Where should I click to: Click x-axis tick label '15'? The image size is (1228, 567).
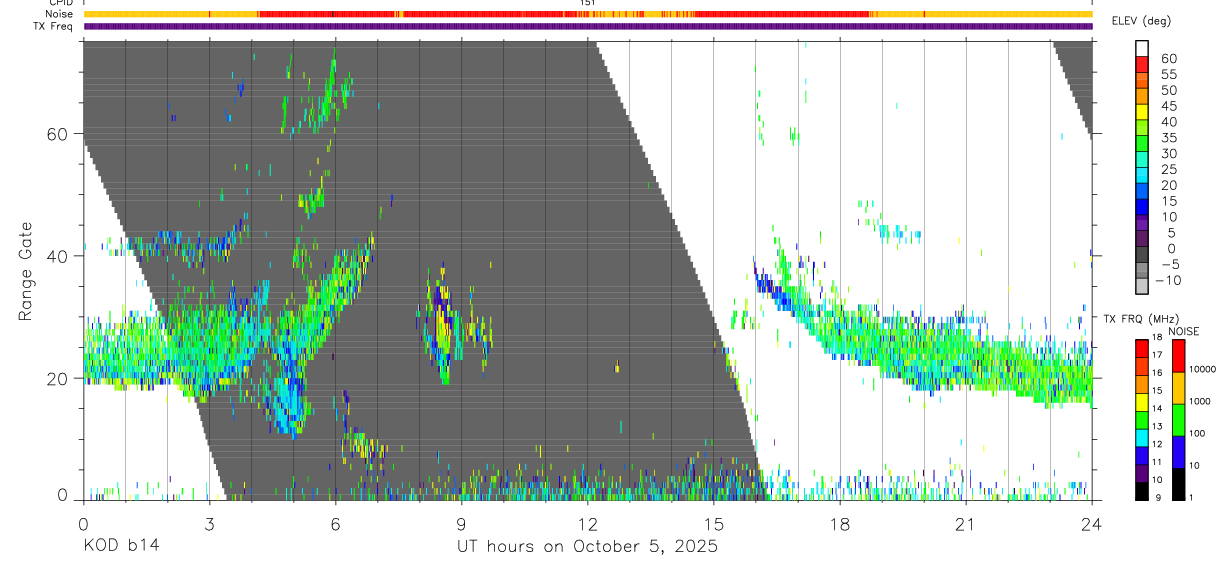coord(713,525)
